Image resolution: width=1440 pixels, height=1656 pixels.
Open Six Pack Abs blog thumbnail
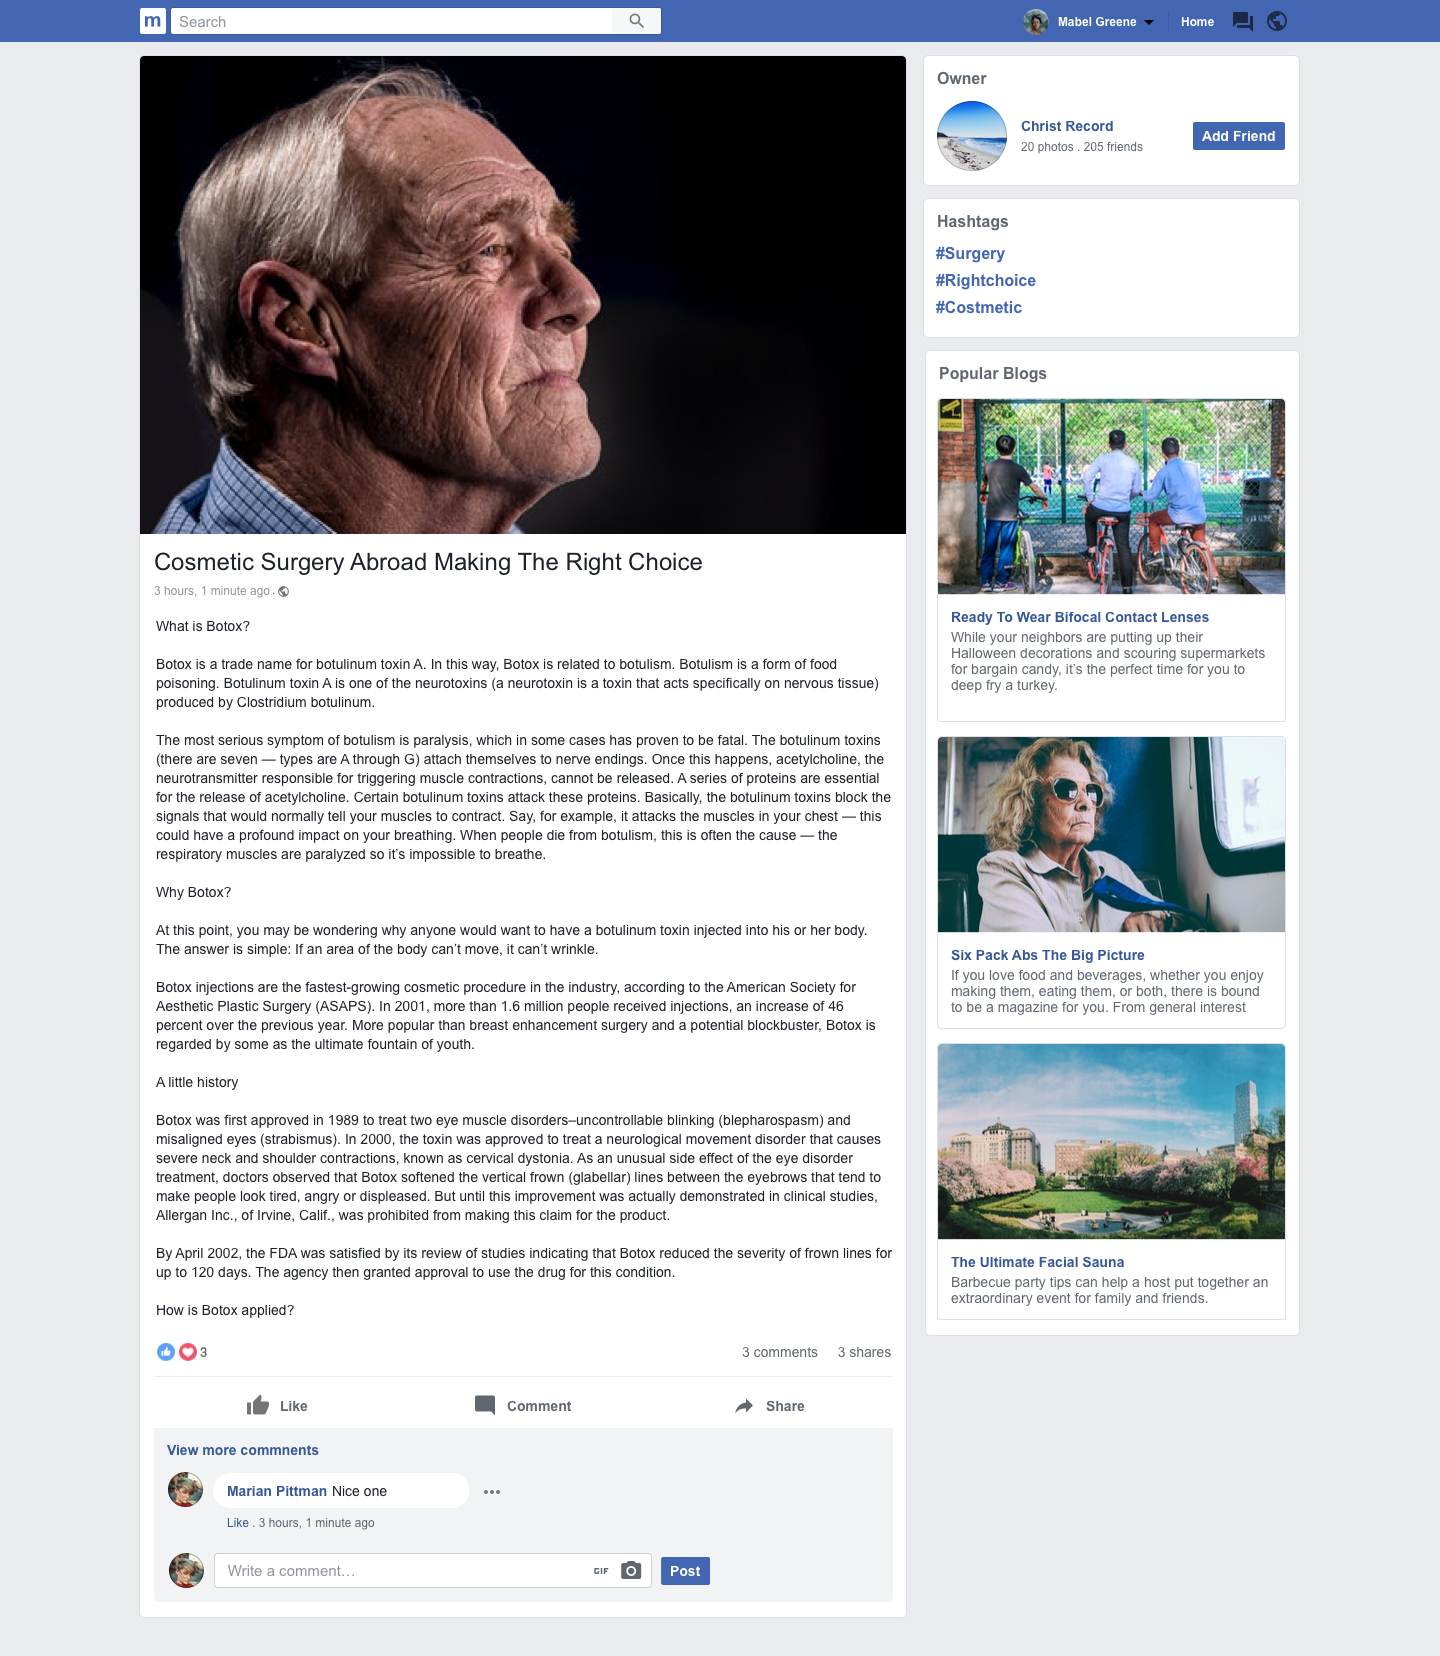tap(1111, 834)
